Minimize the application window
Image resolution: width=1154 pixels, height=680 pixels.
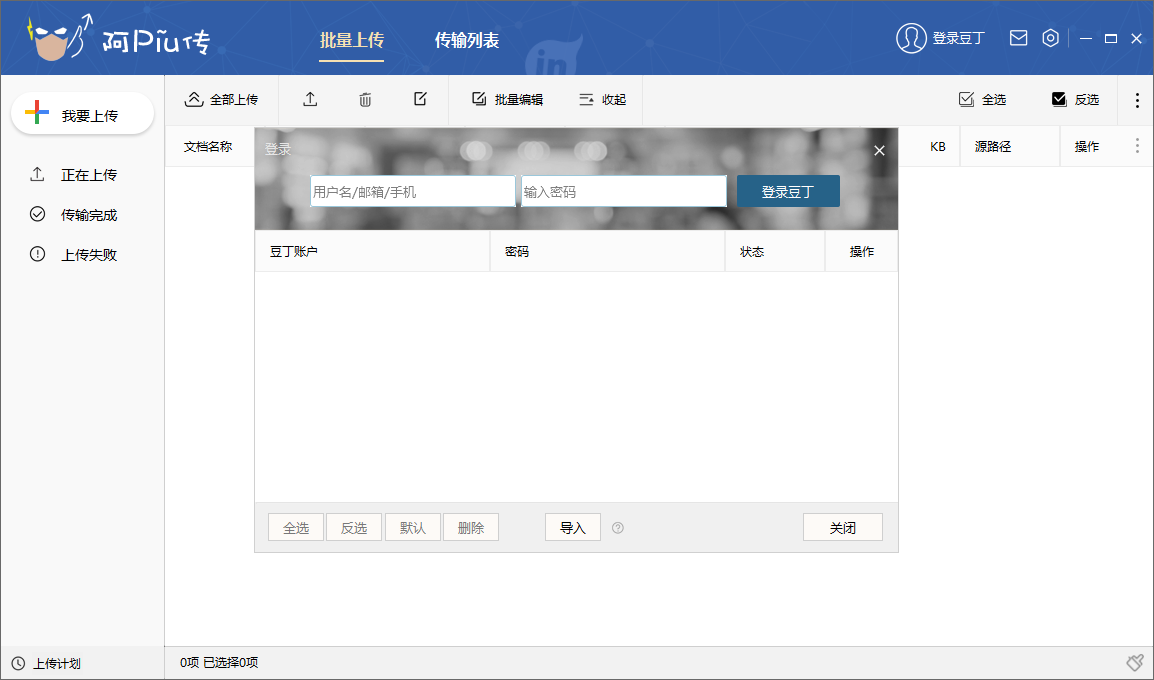(x=1086, y=38)
